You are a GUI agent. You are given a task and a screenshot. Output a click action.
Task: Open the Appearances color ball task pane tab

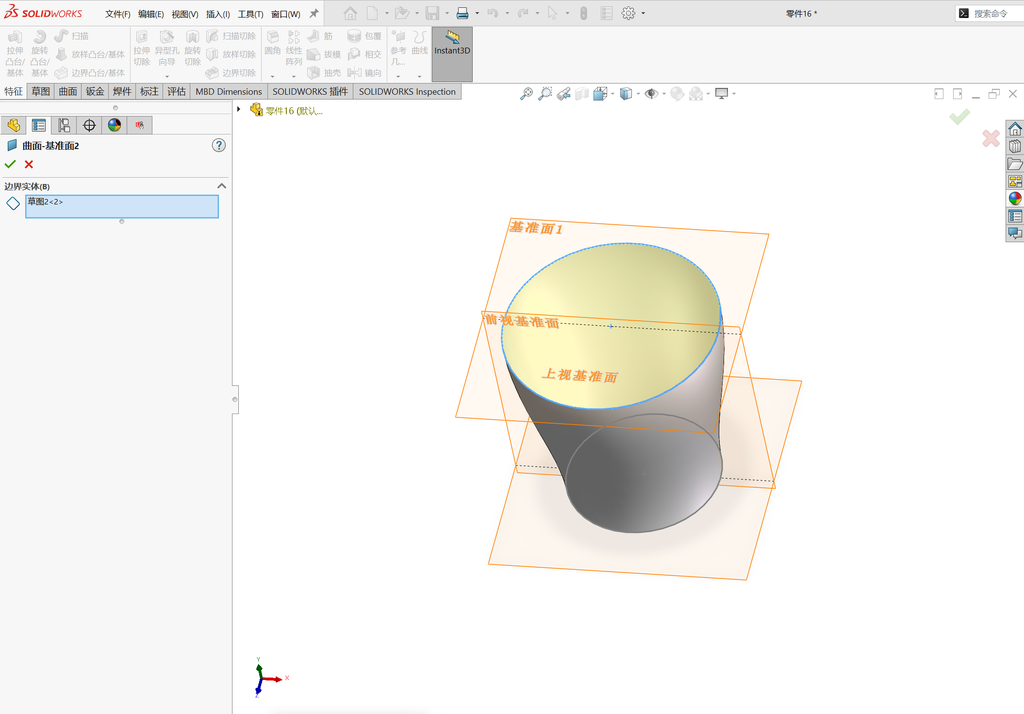point(1015,198)
